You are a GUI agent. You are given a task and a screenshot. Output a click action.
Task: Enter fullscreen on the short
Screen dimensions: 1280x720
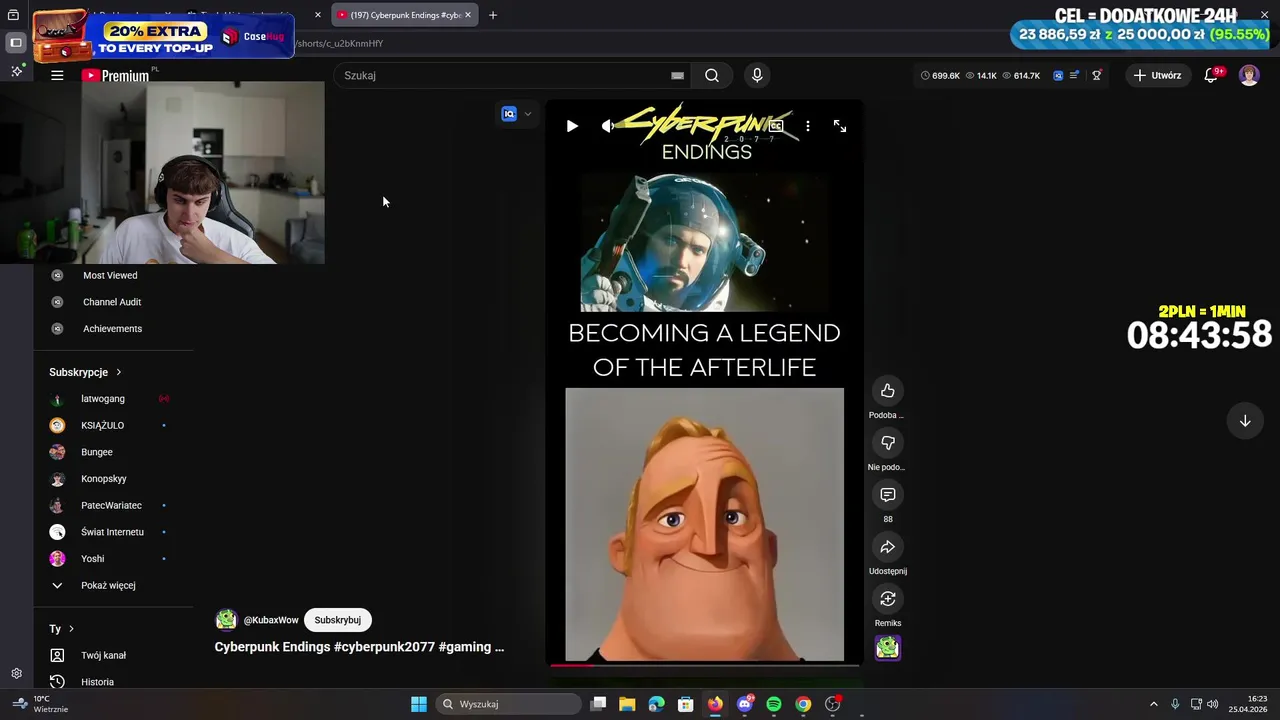(840, 126)
